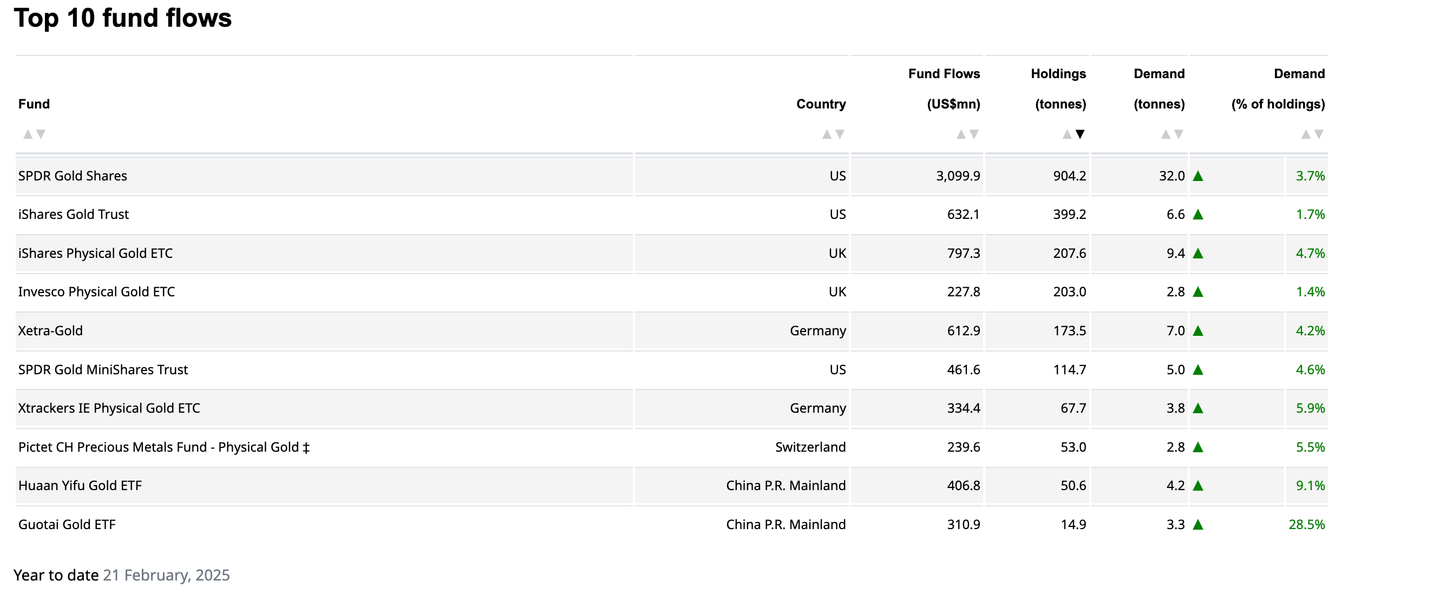Click the Fund column header

tap(34, 104)
